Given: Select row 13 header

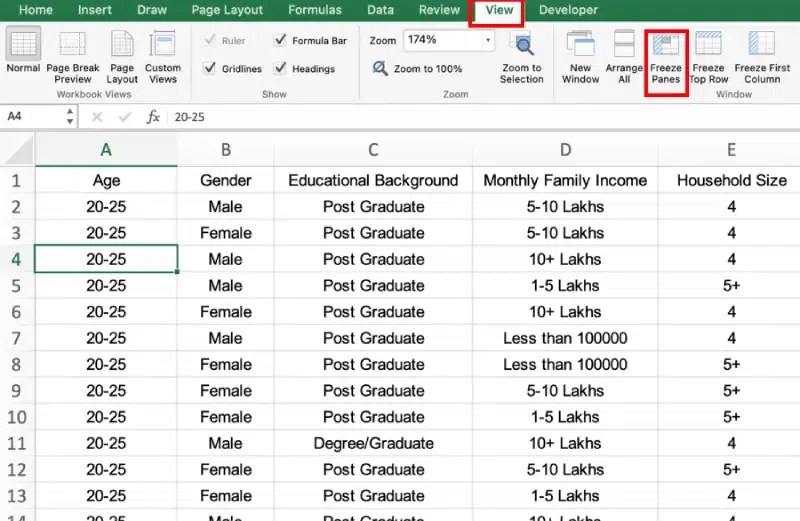Looking at the screenshot, I should [17, 495].
